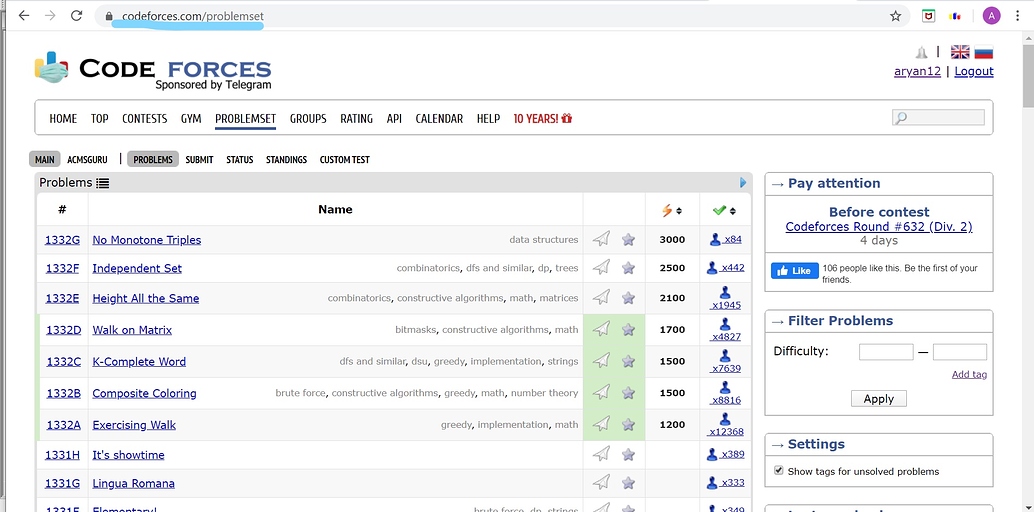Toggle Show tags for unsolved problems
Viewport: 1034px width, 512px height.
779,470
